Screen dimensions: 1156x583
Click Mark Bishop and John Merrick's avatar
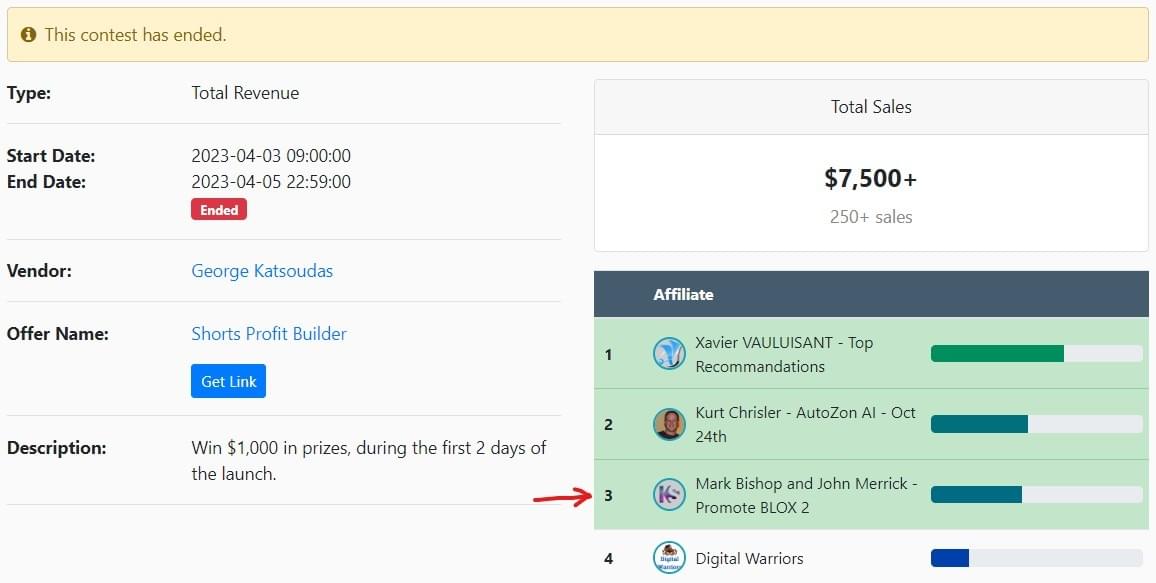click(669, 494)
